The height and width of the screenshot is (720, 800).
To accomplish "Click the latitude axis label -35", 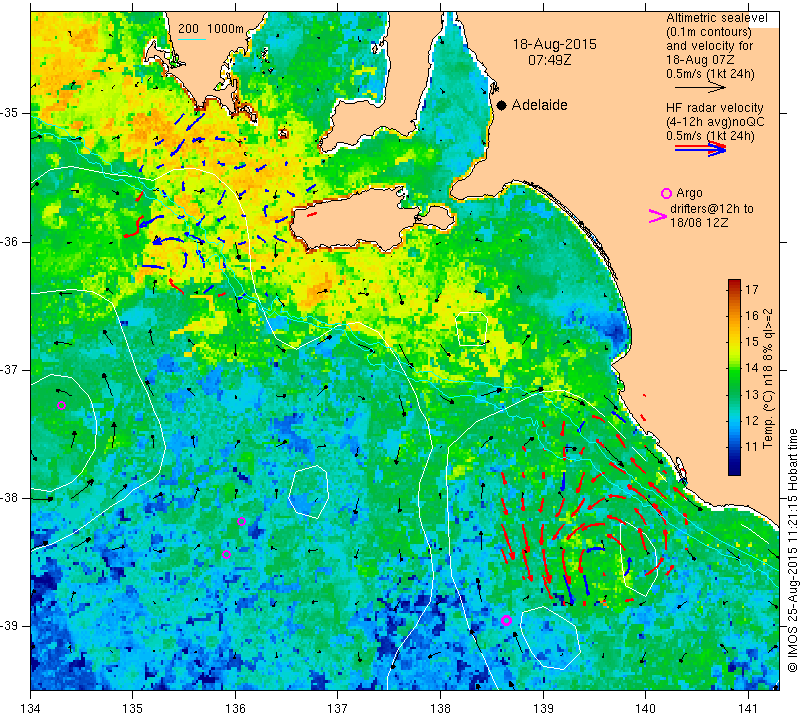I will point(10,113).
